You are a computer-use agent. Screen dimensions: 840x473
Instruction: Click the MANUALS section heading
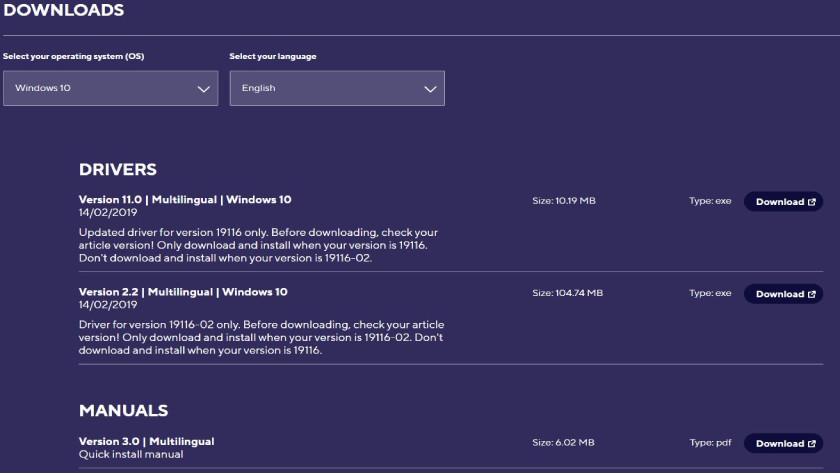(123, 410)
